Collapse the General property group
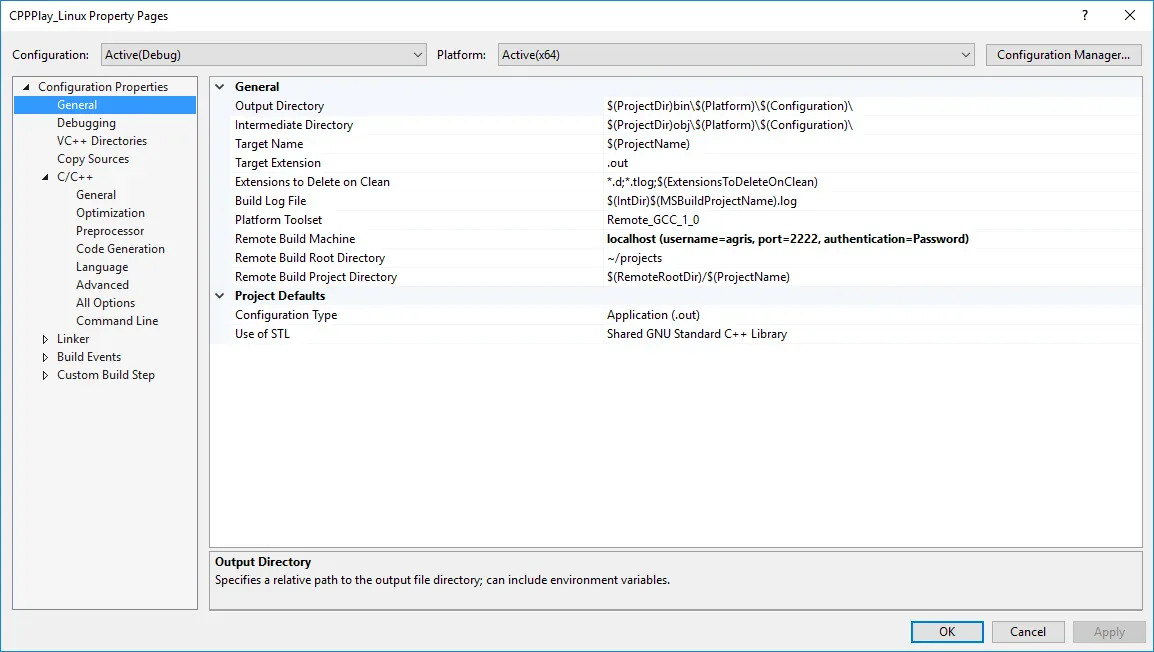Screen dimensions: 1154x652 tap(219, 87)
